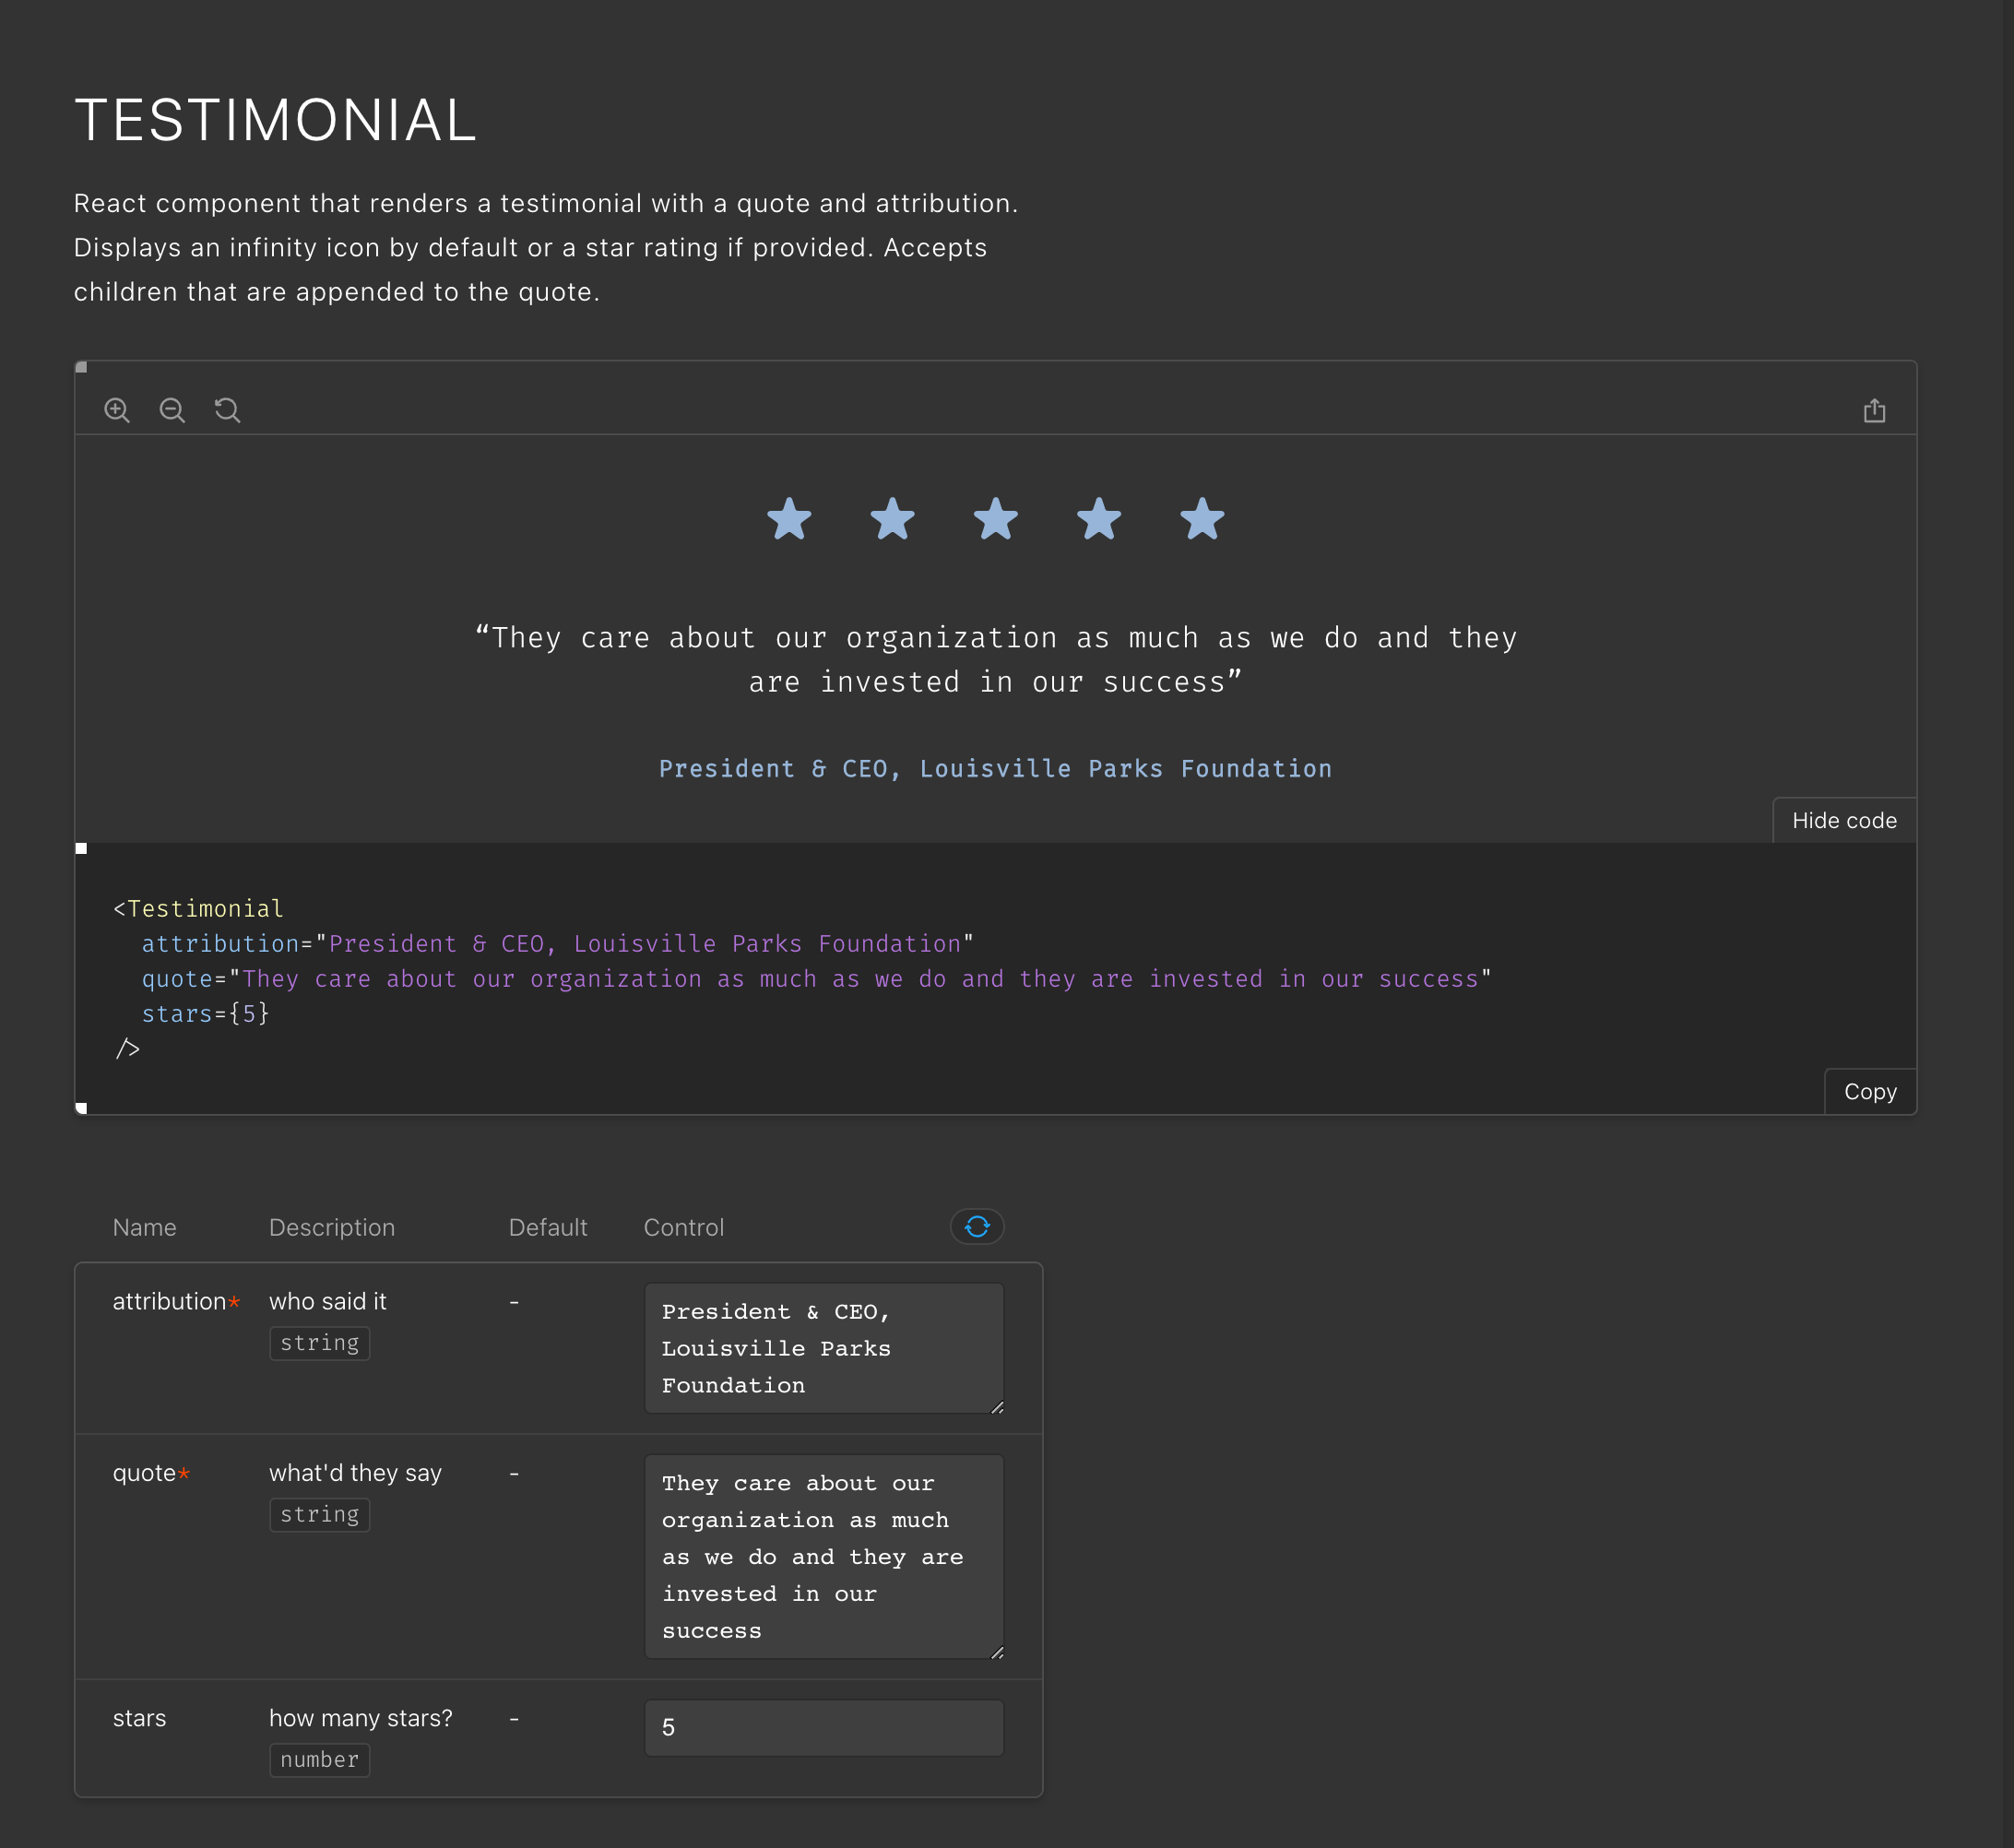
Task: Click the Control column header
Action: tap(683, 1227)
